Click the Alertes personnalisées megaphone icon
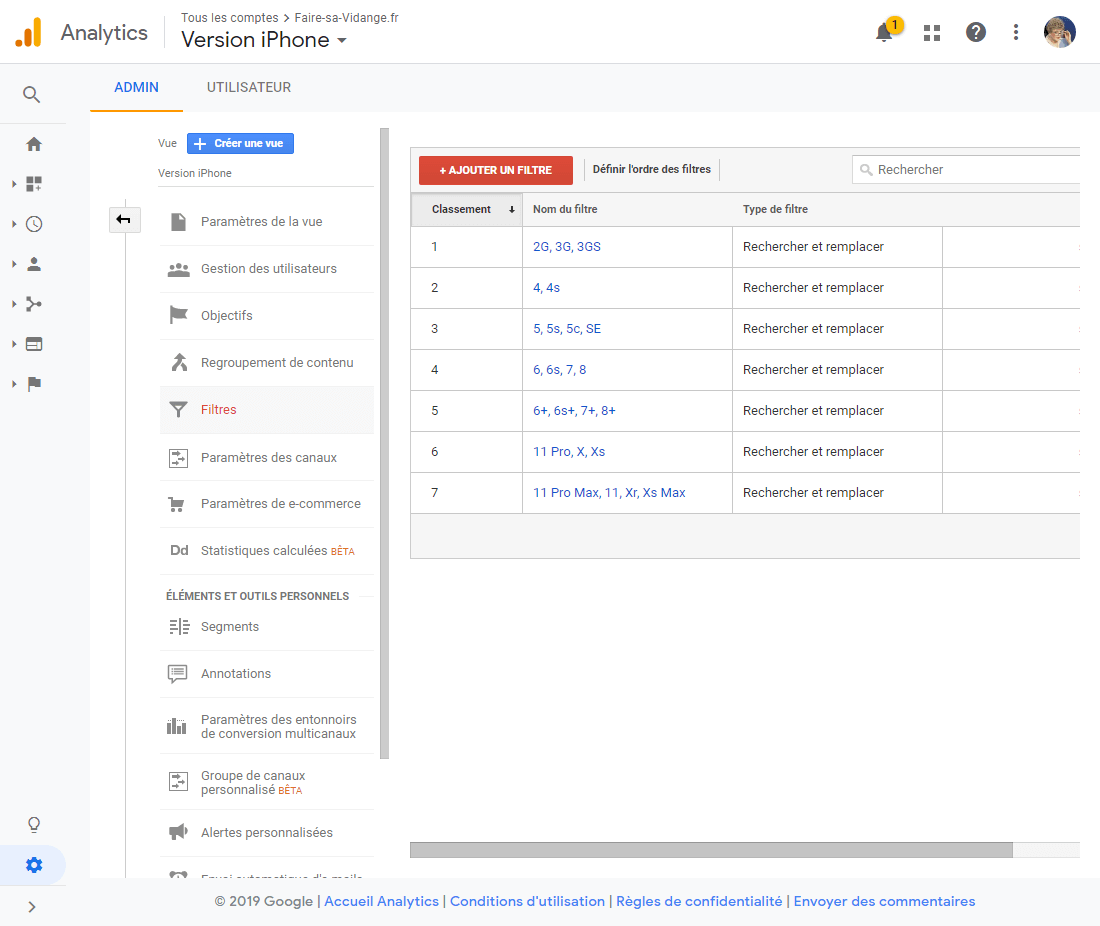Viewport: 1100px width, 926px height. pos(178,832)
